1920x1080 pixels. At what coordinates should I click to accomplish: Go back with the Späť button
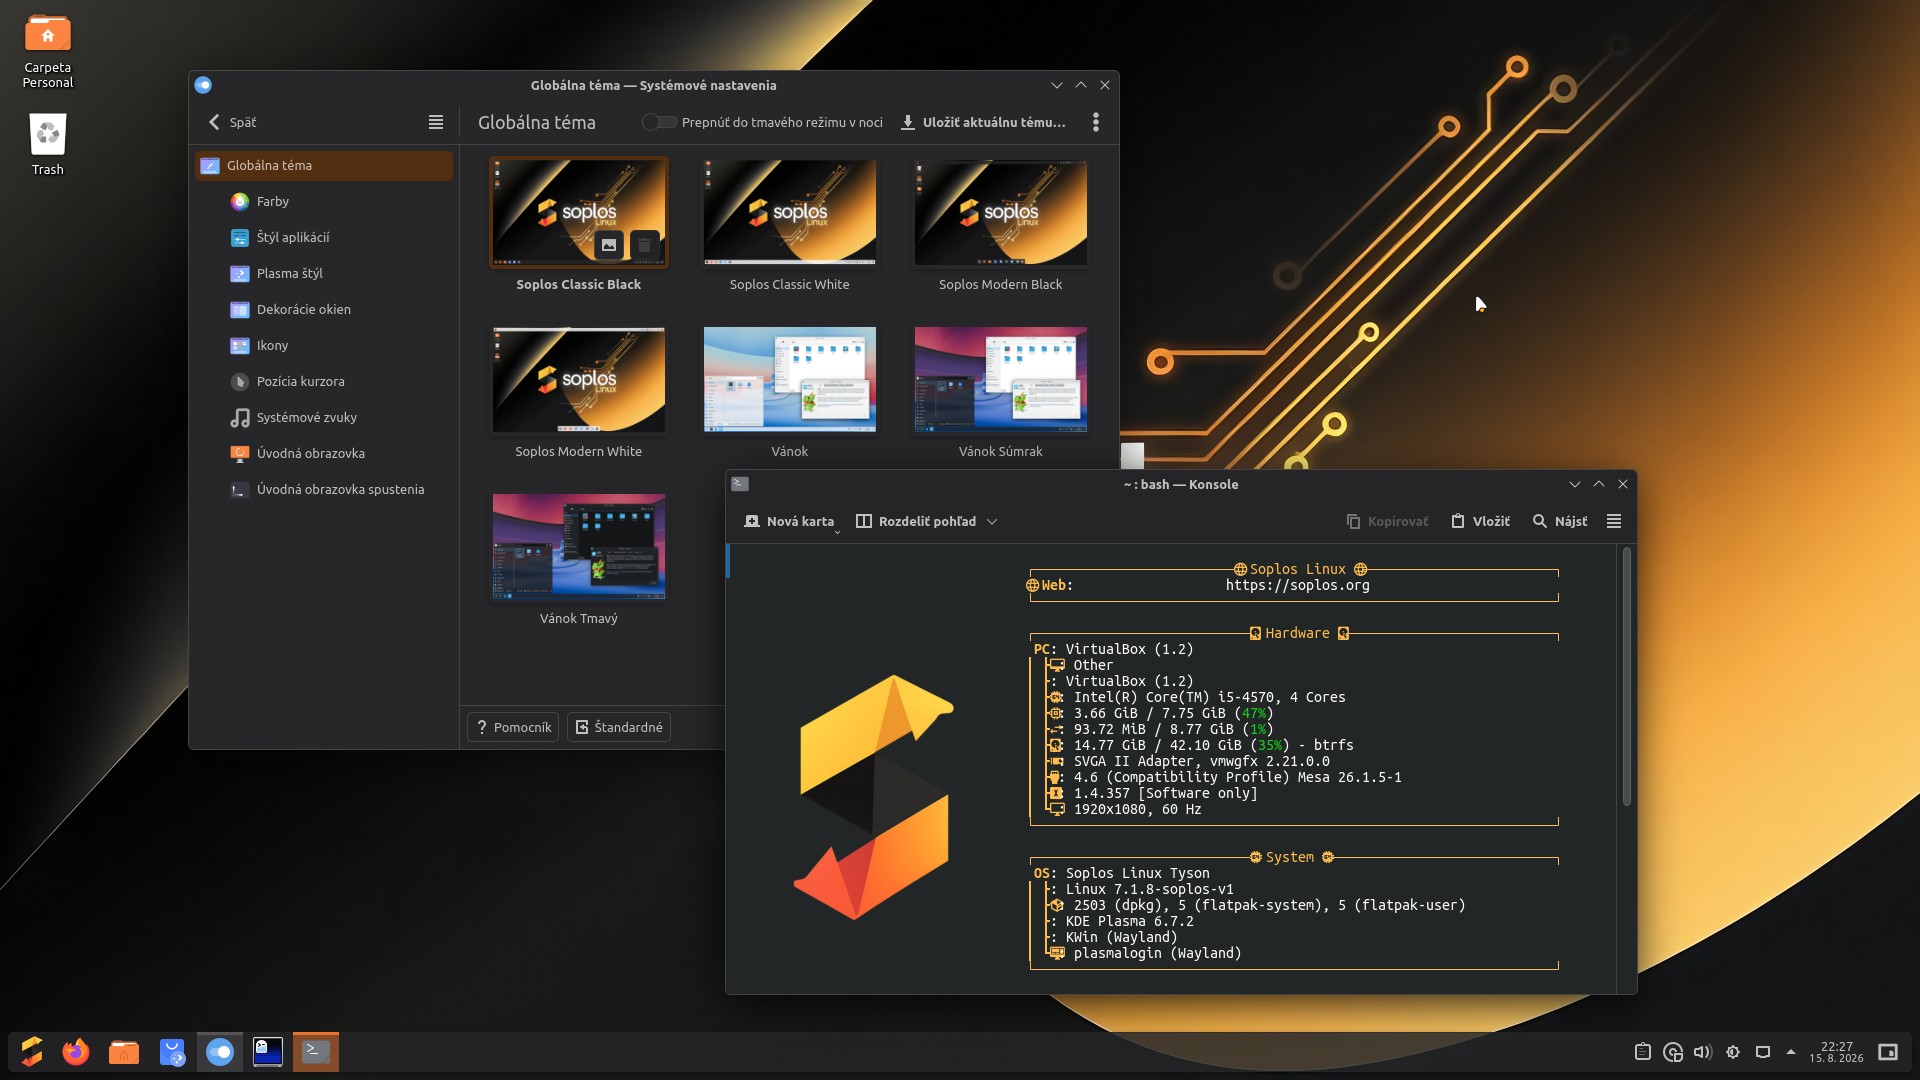(x=232, y=122)
